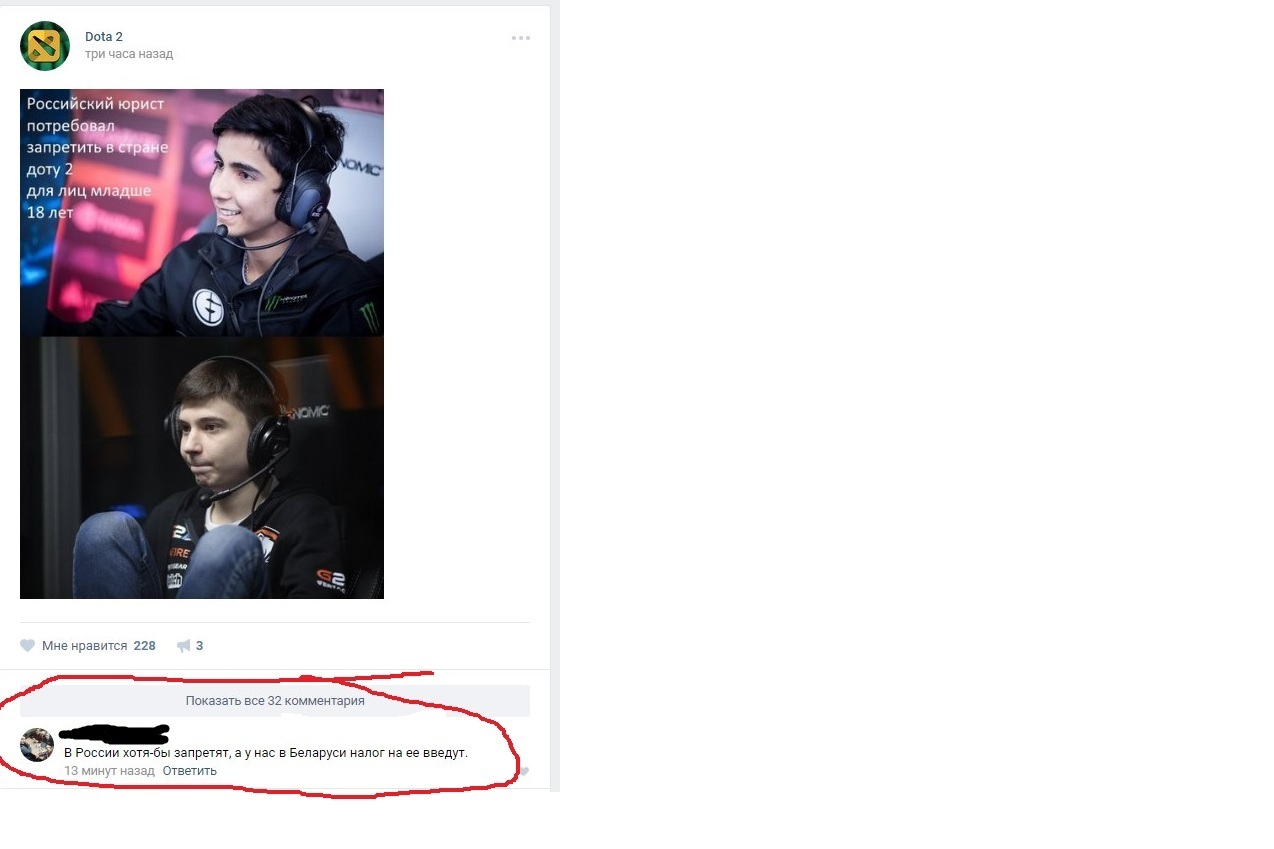Click the 228 likes counter
The width and height of the screenshot is (1274, 849).
point(144,646)
